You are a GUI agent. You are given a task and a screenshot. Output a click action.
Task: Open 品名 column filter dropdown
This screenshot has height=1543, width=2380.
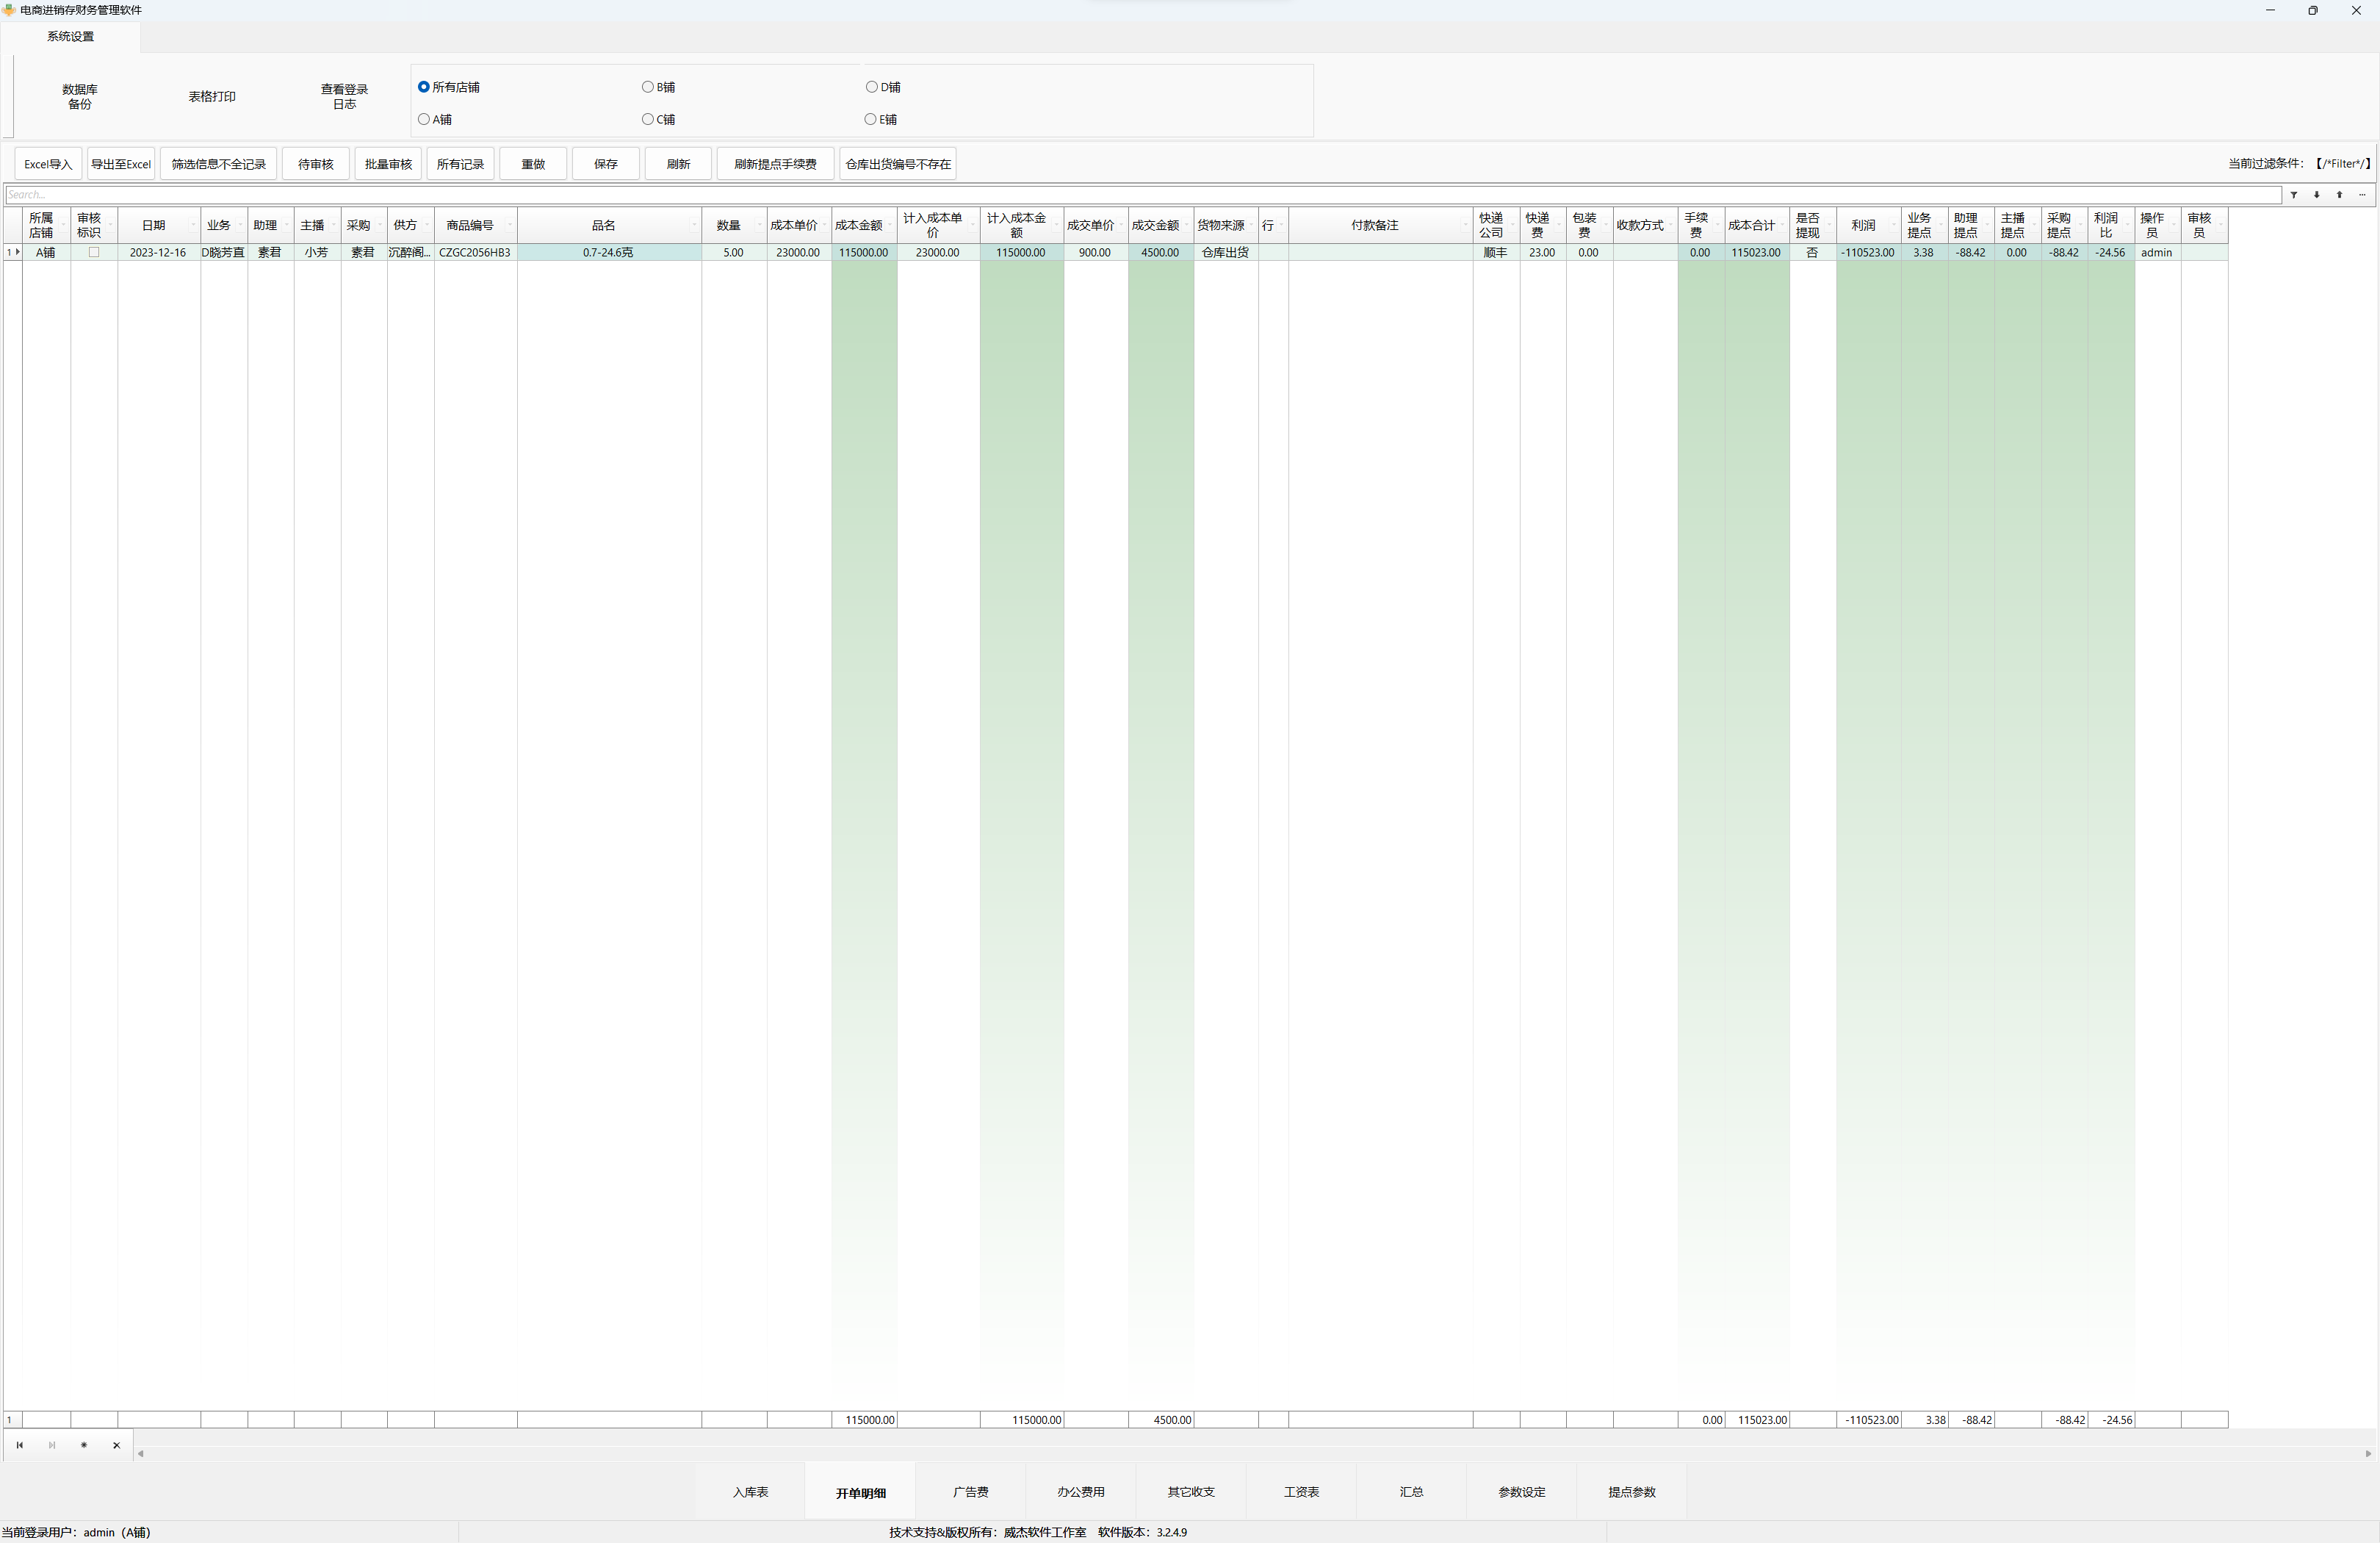tap(695, 226)
